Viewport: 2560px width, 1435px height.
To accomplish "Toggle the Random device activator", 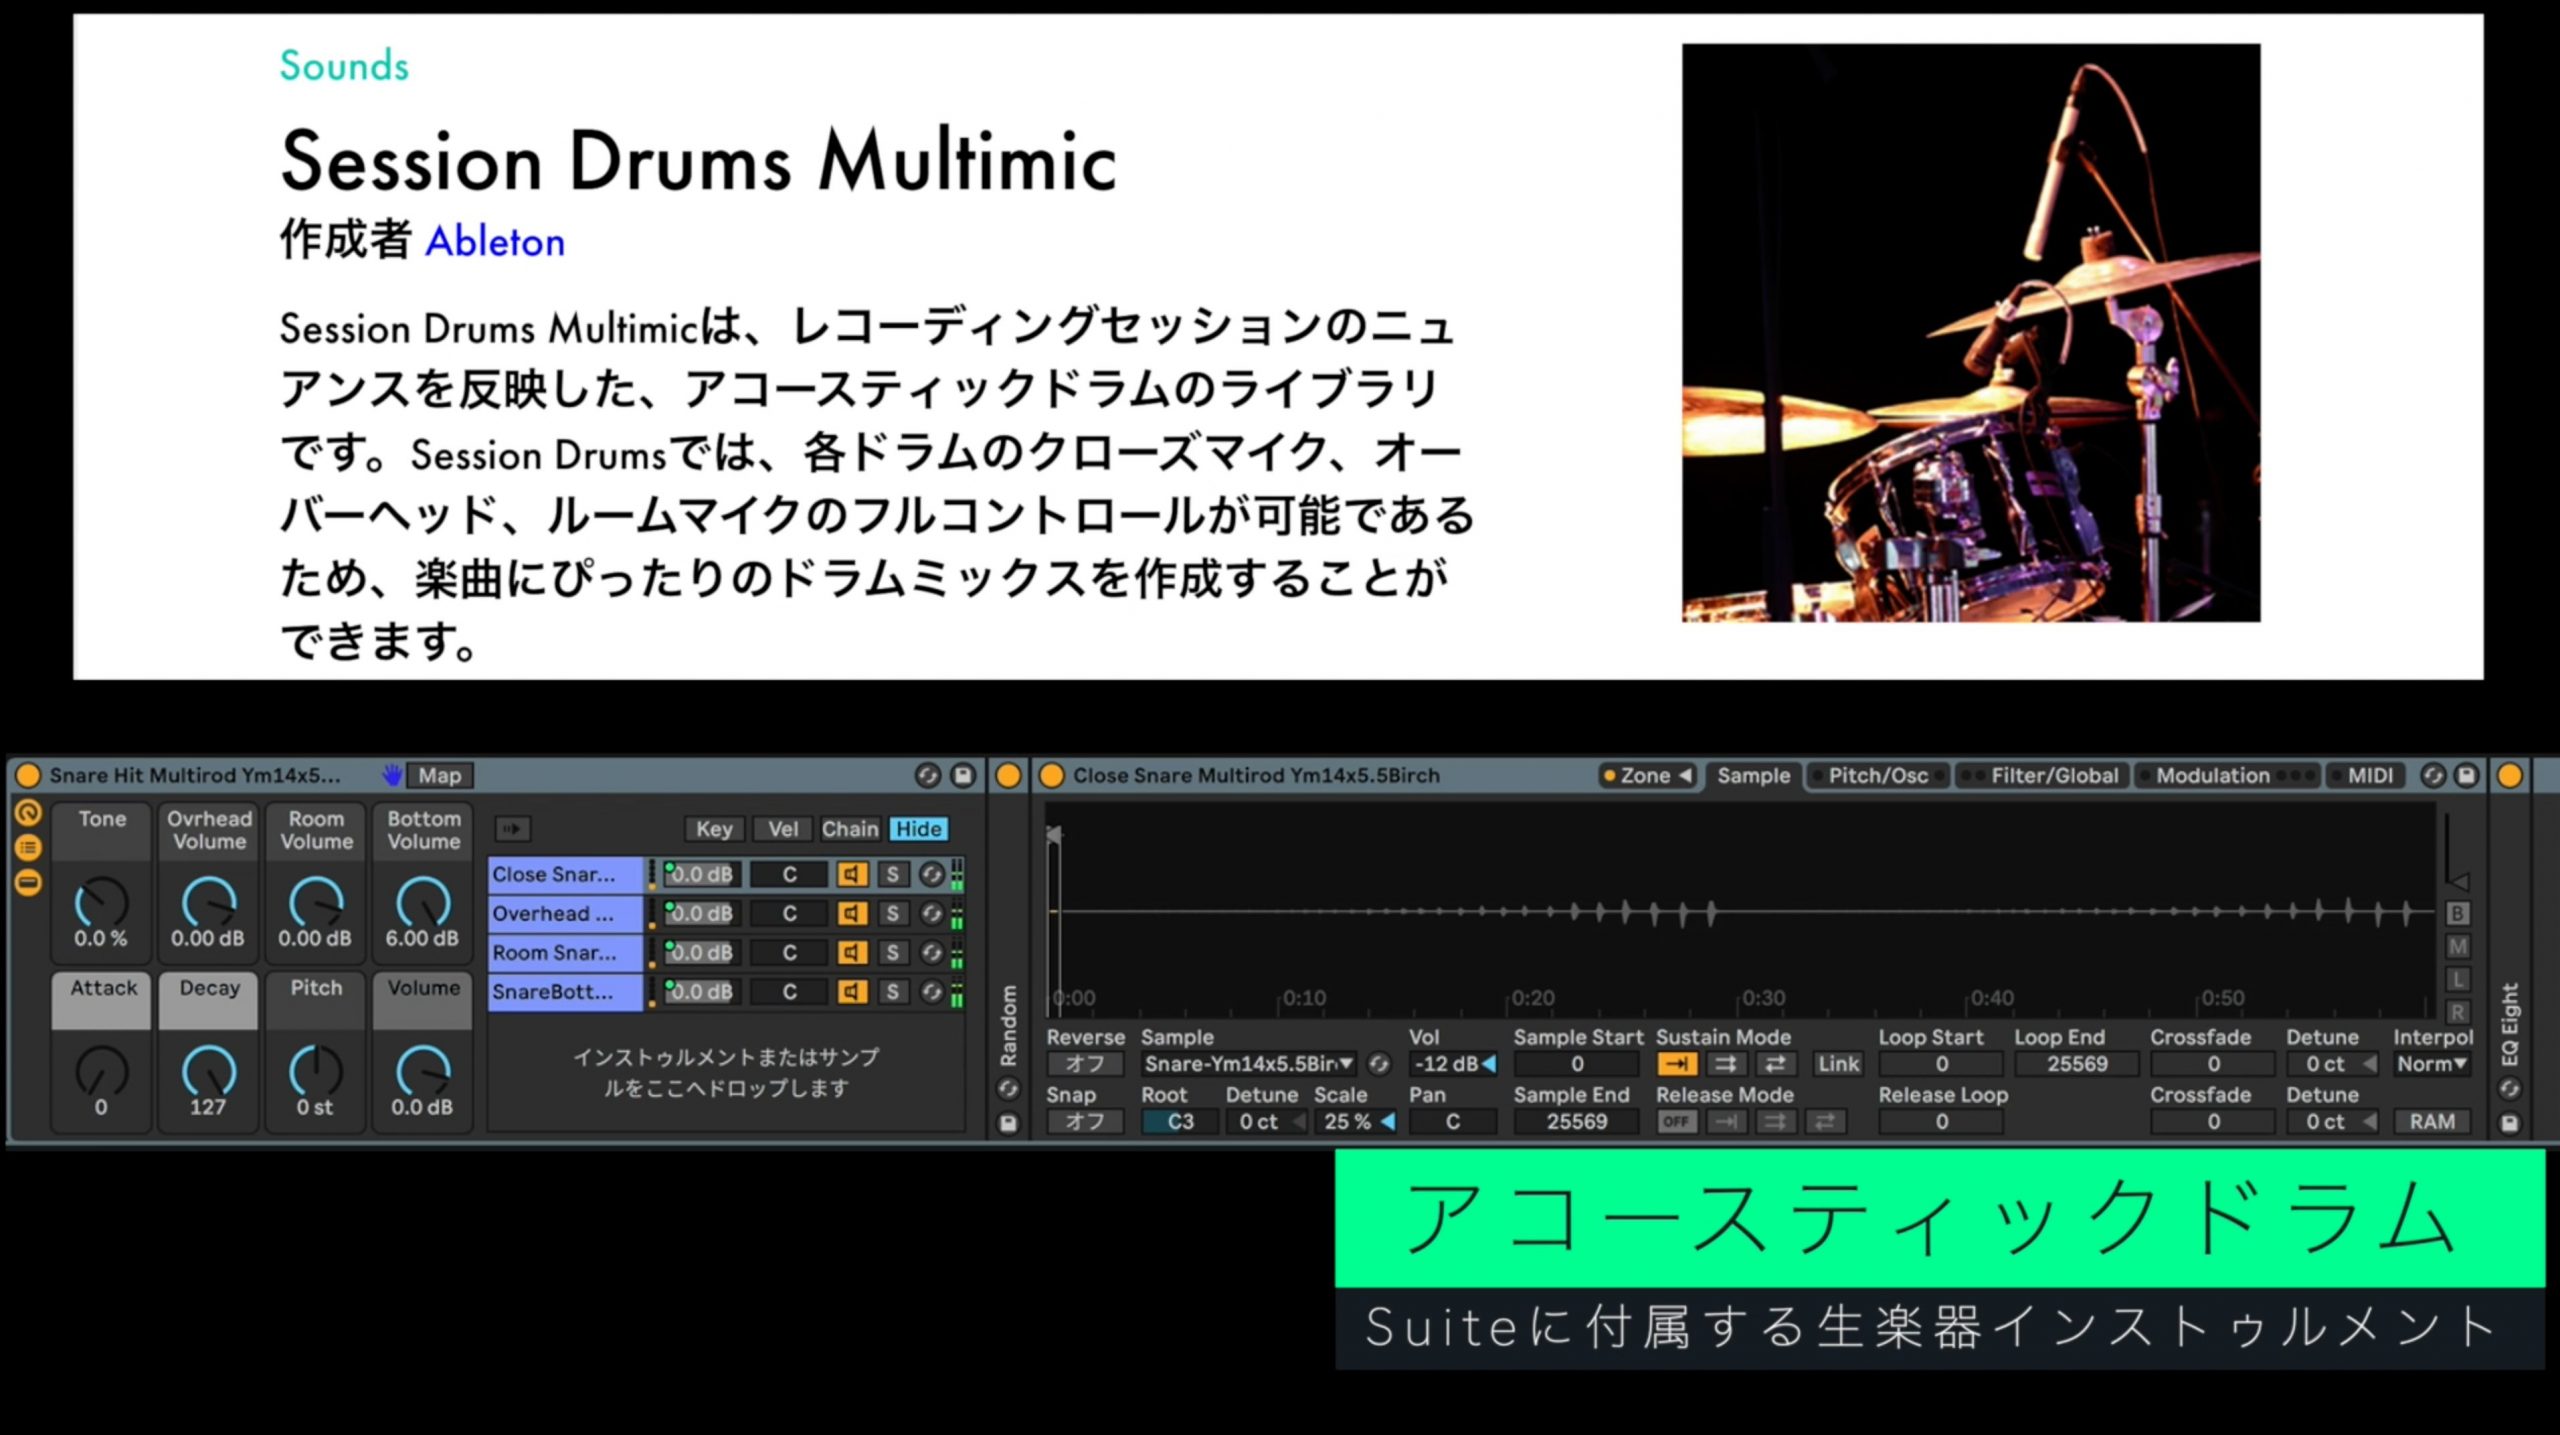I will (x=1008, y=775).
